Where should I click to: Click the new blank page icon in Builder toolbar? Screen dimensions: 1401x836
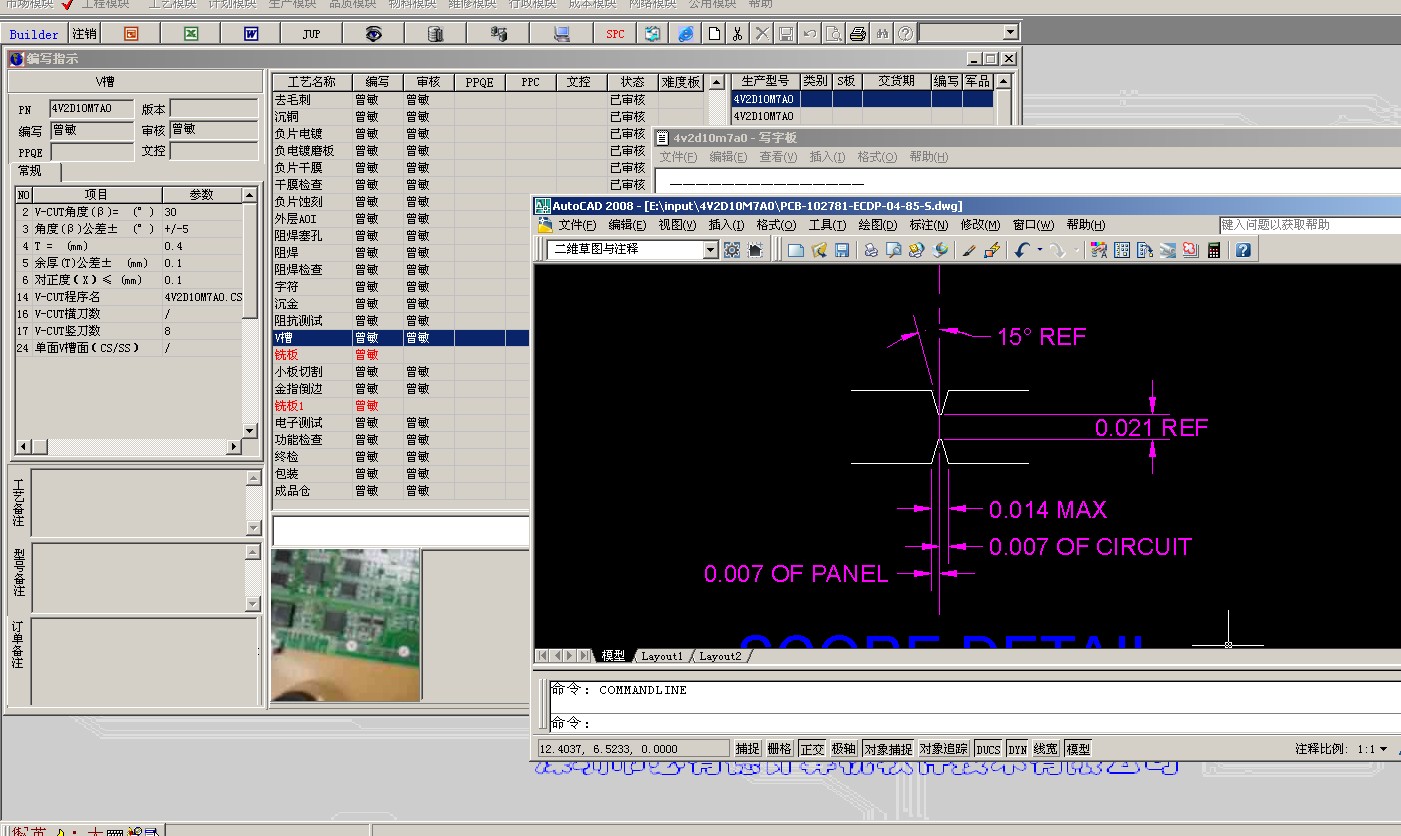(714, 34)
